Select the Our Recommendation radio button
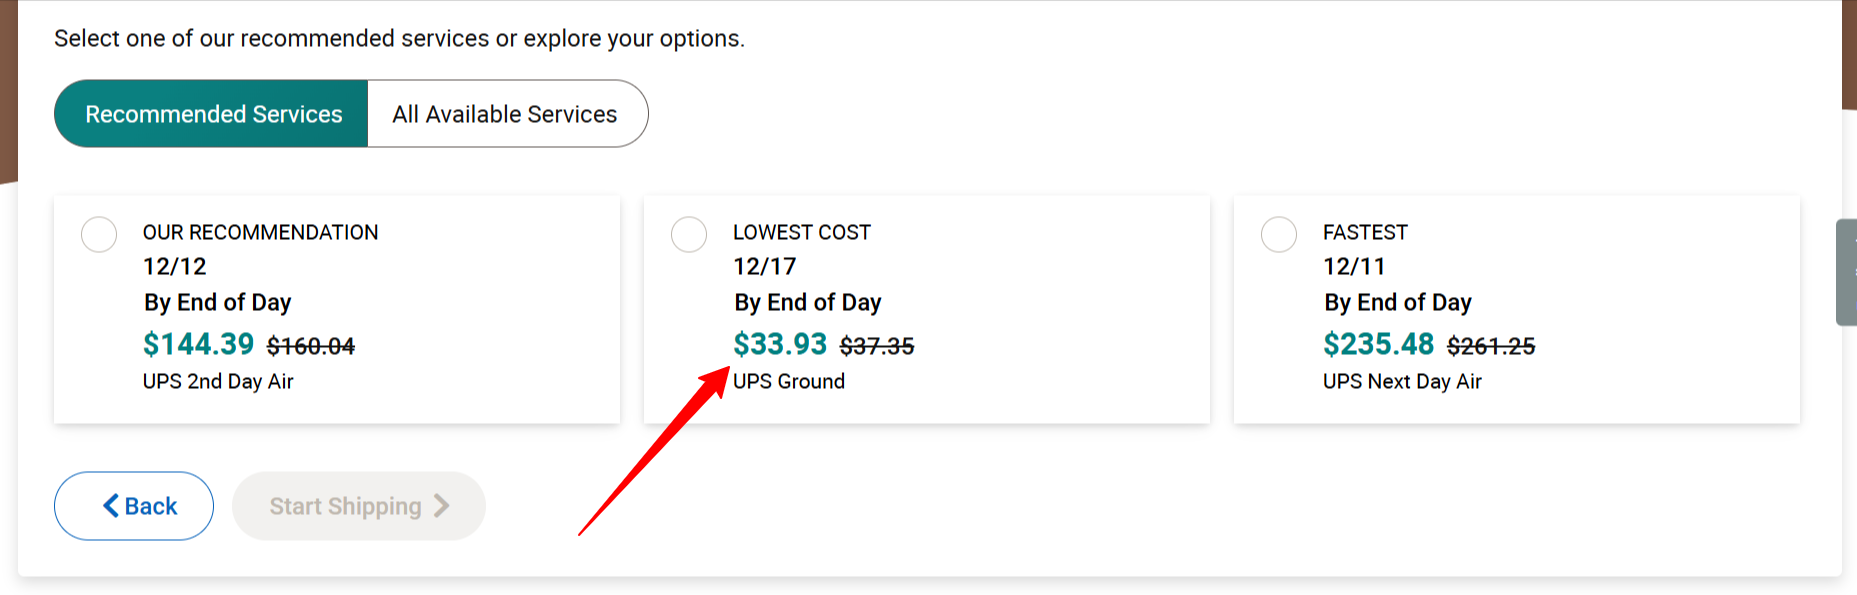The height and width of the screenshot is (595, 1857). pos(99,235)
